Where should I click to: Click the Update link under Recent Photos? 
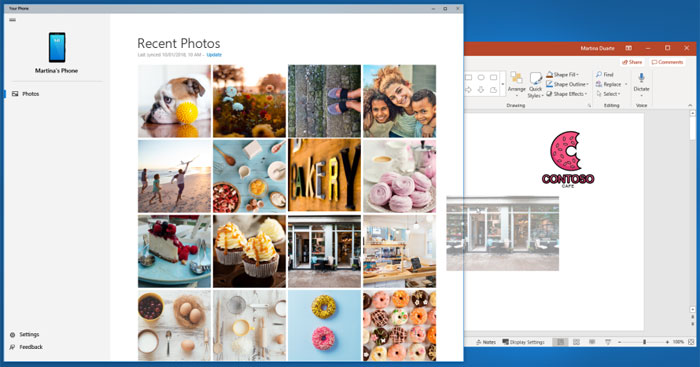(214, 55)
